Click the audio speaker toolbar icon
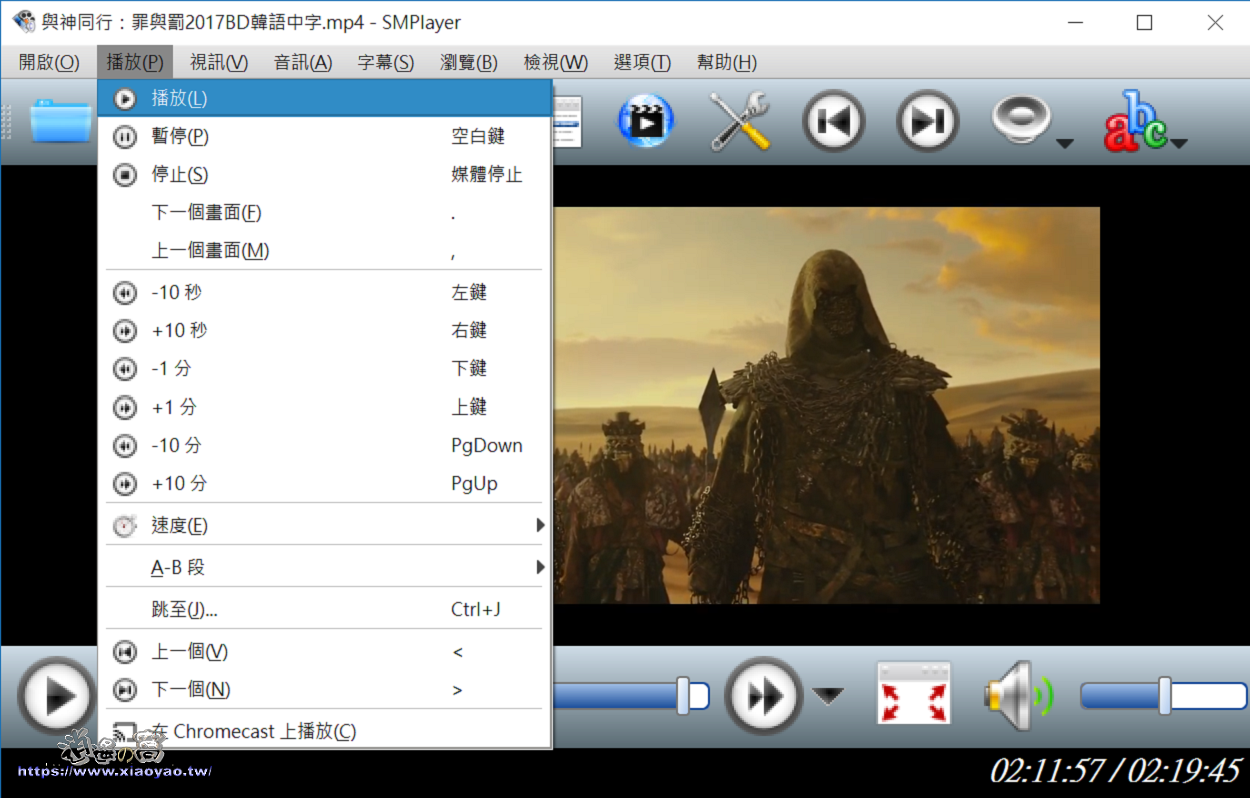 (1020, 119)
